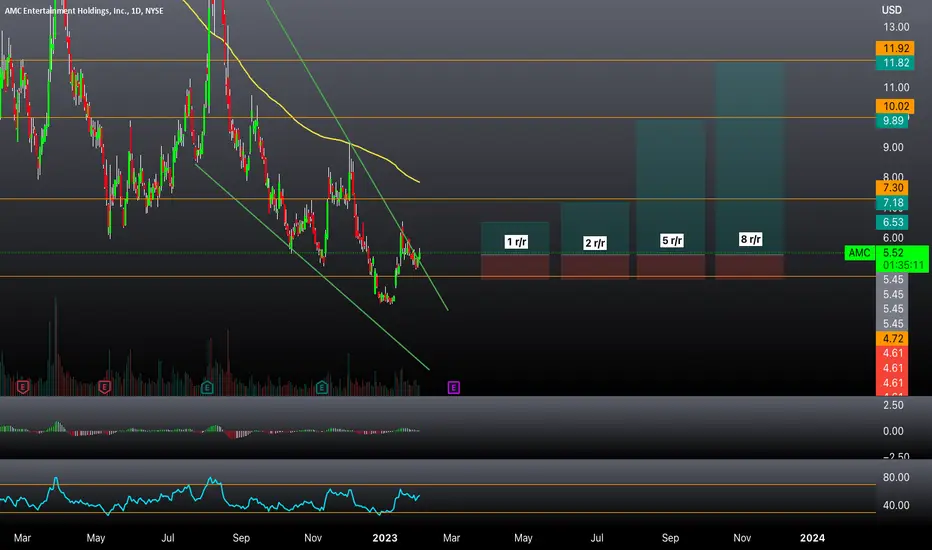Click the 13.00 price axis value
The image size is (932, 550).
point(896,27)
